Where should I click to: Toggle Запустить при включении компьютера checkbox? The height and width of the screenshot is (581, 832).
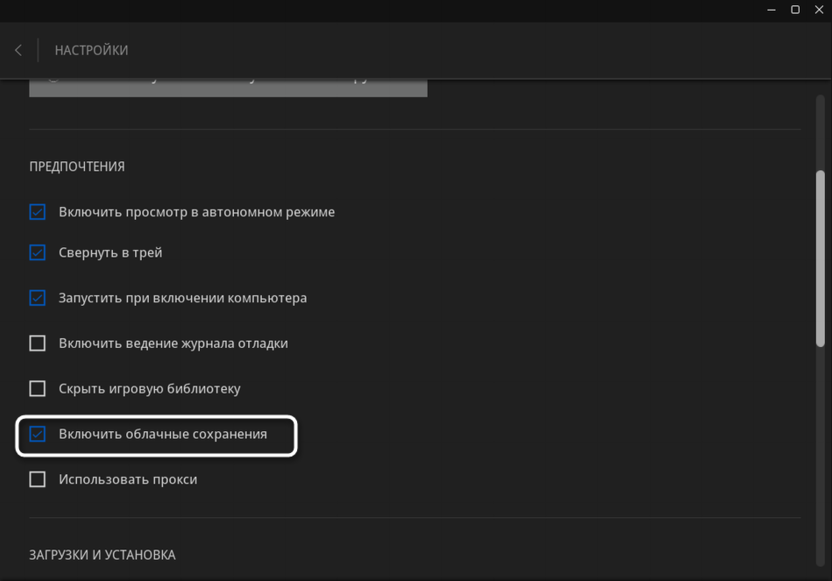pos(38,298)
